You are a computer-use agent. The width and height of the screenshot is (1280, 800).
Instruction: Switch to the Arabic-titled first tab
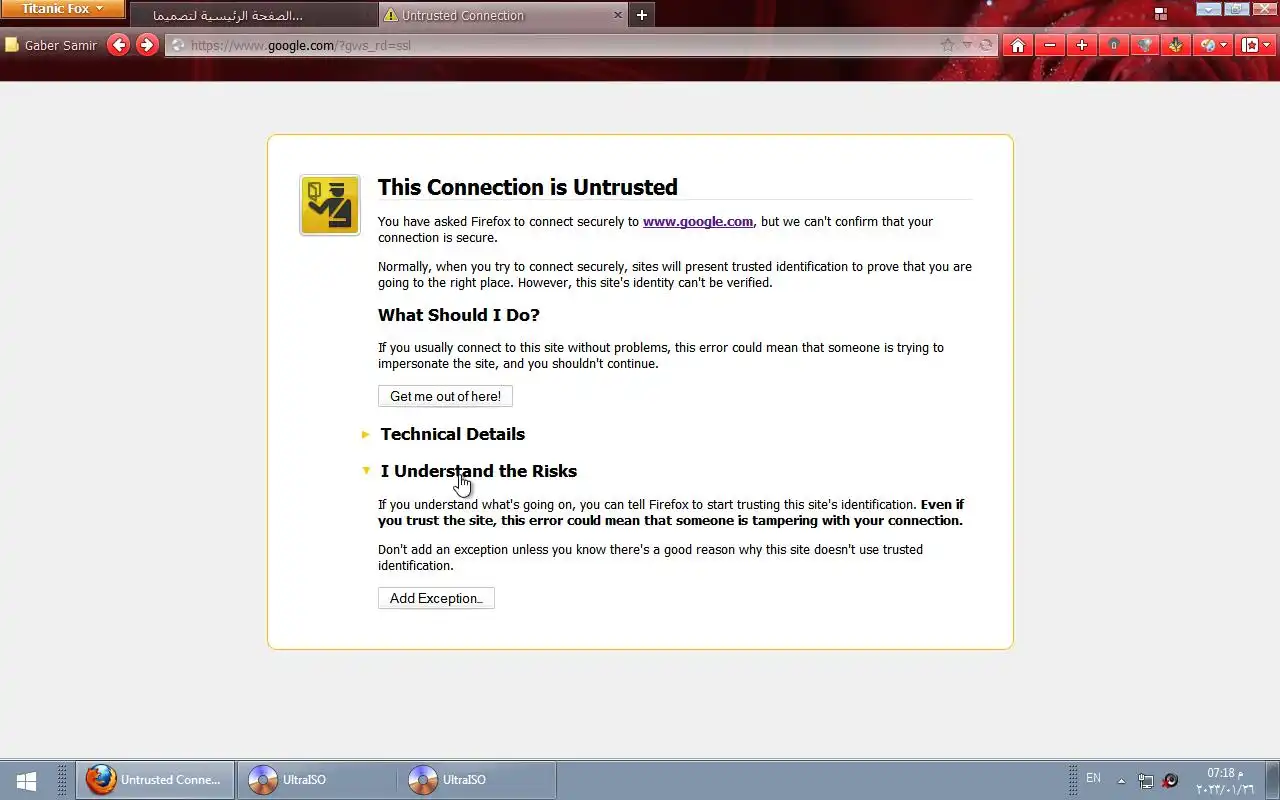point(254,15)
